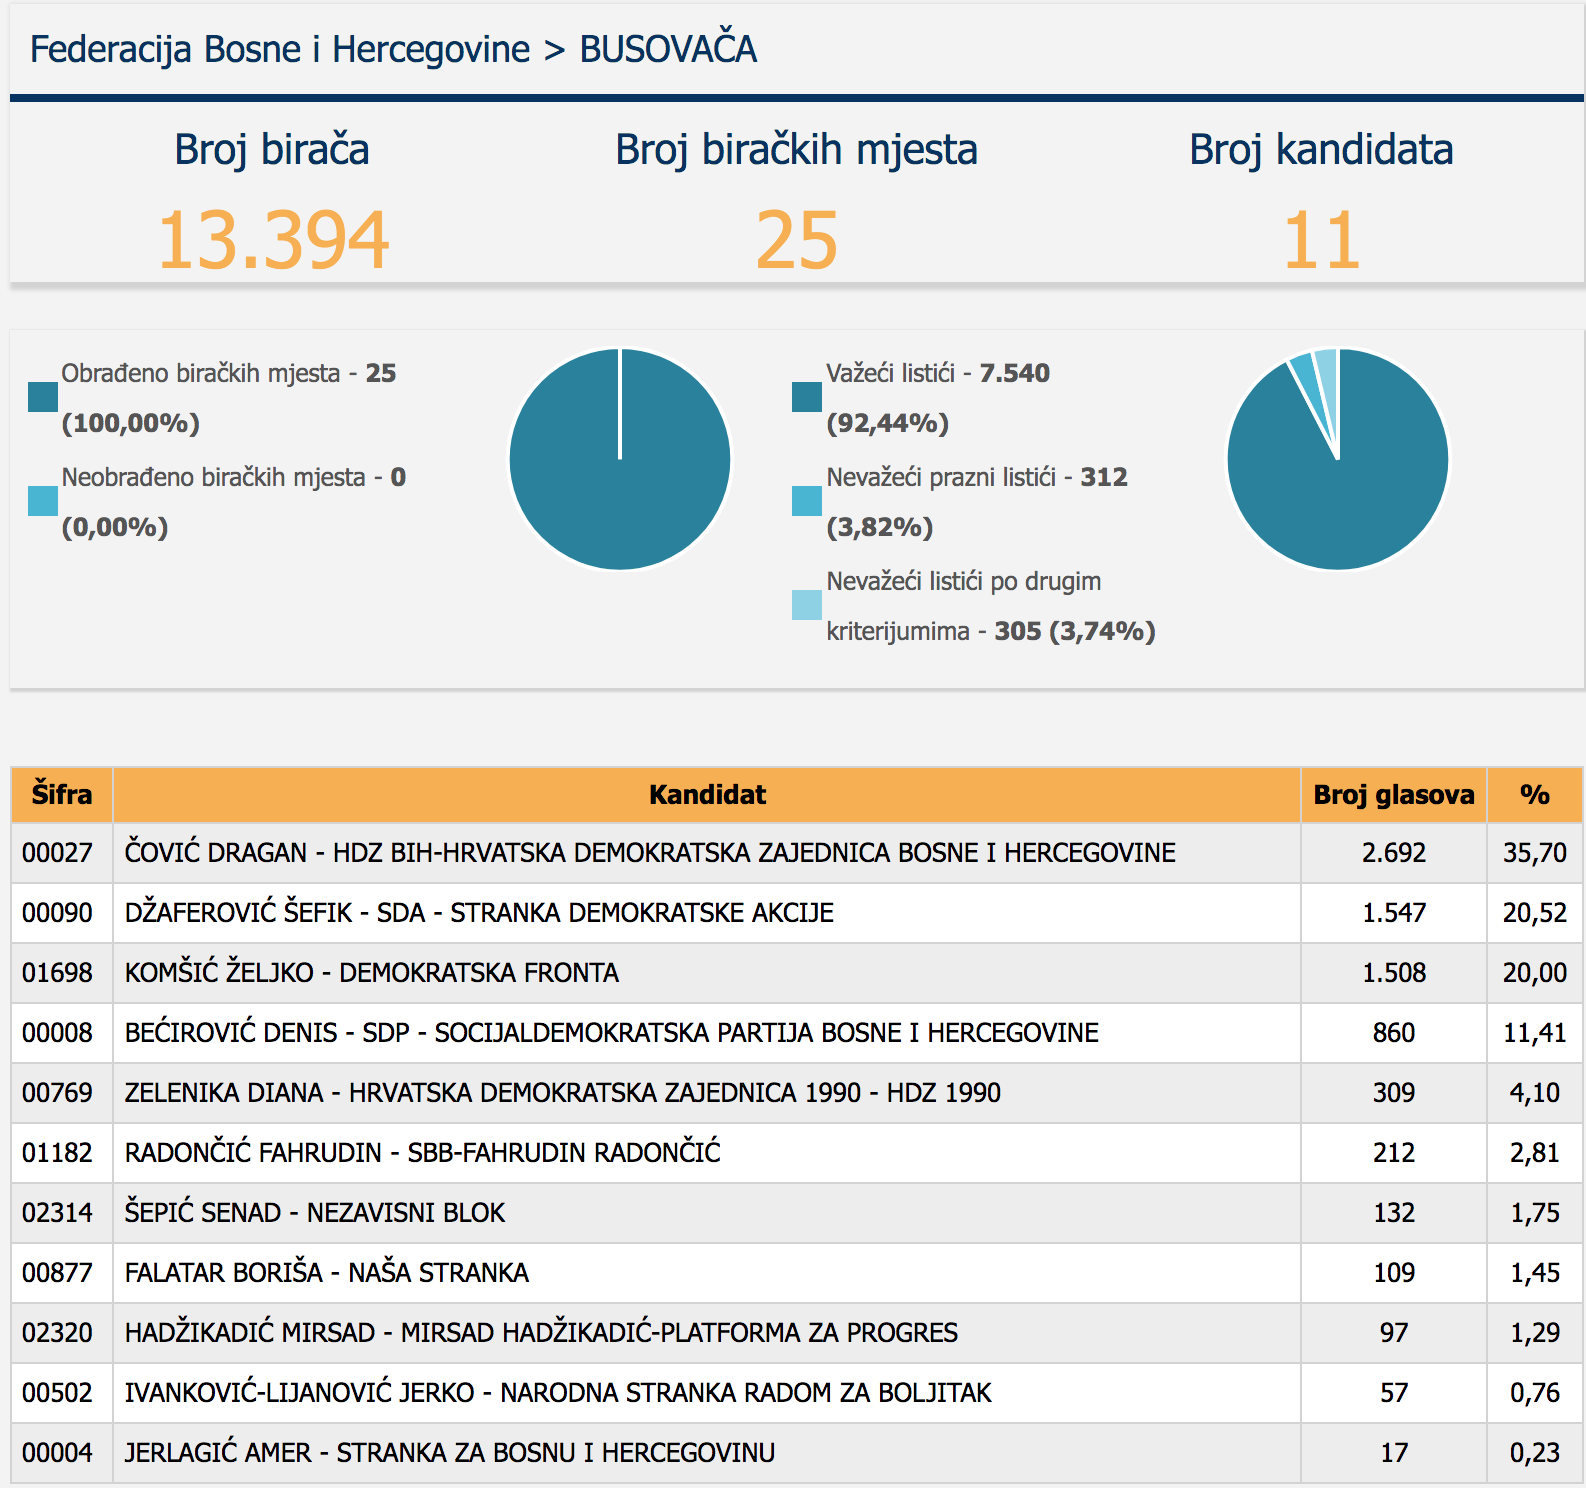Click the 13.394 voter count number
Image resolution: width=1586 pixels, height=1488 pixels.
tap(273, 240)
